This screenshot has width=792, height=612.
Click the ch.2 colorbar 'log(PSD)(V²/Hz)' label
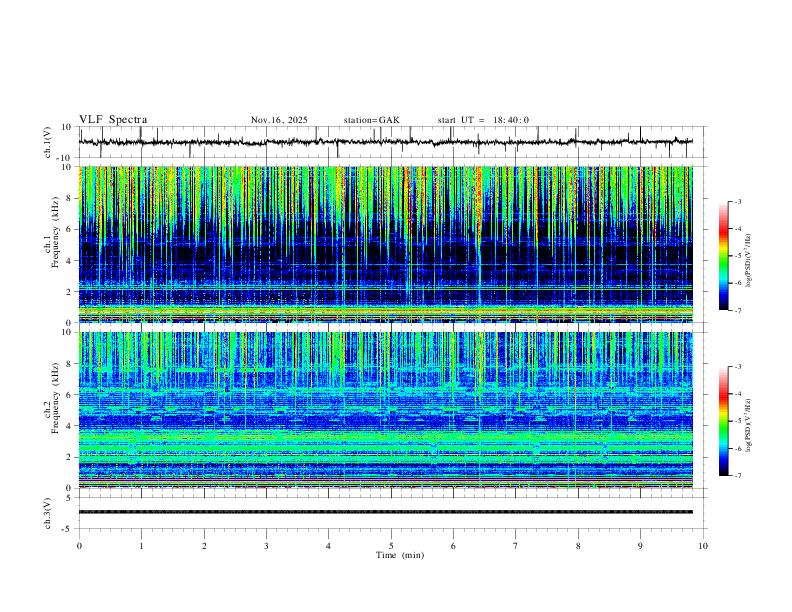point(749,426)
